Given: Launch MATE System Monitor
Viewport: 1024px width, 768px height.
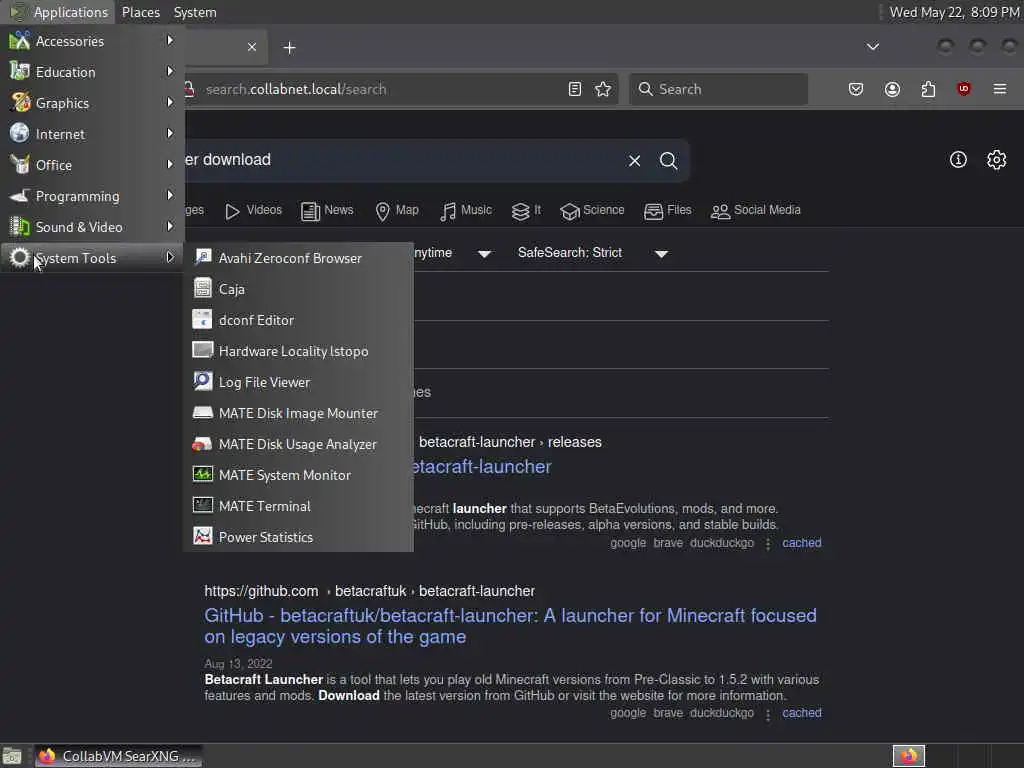Looking at the screenshot, I should coord(298,475).
